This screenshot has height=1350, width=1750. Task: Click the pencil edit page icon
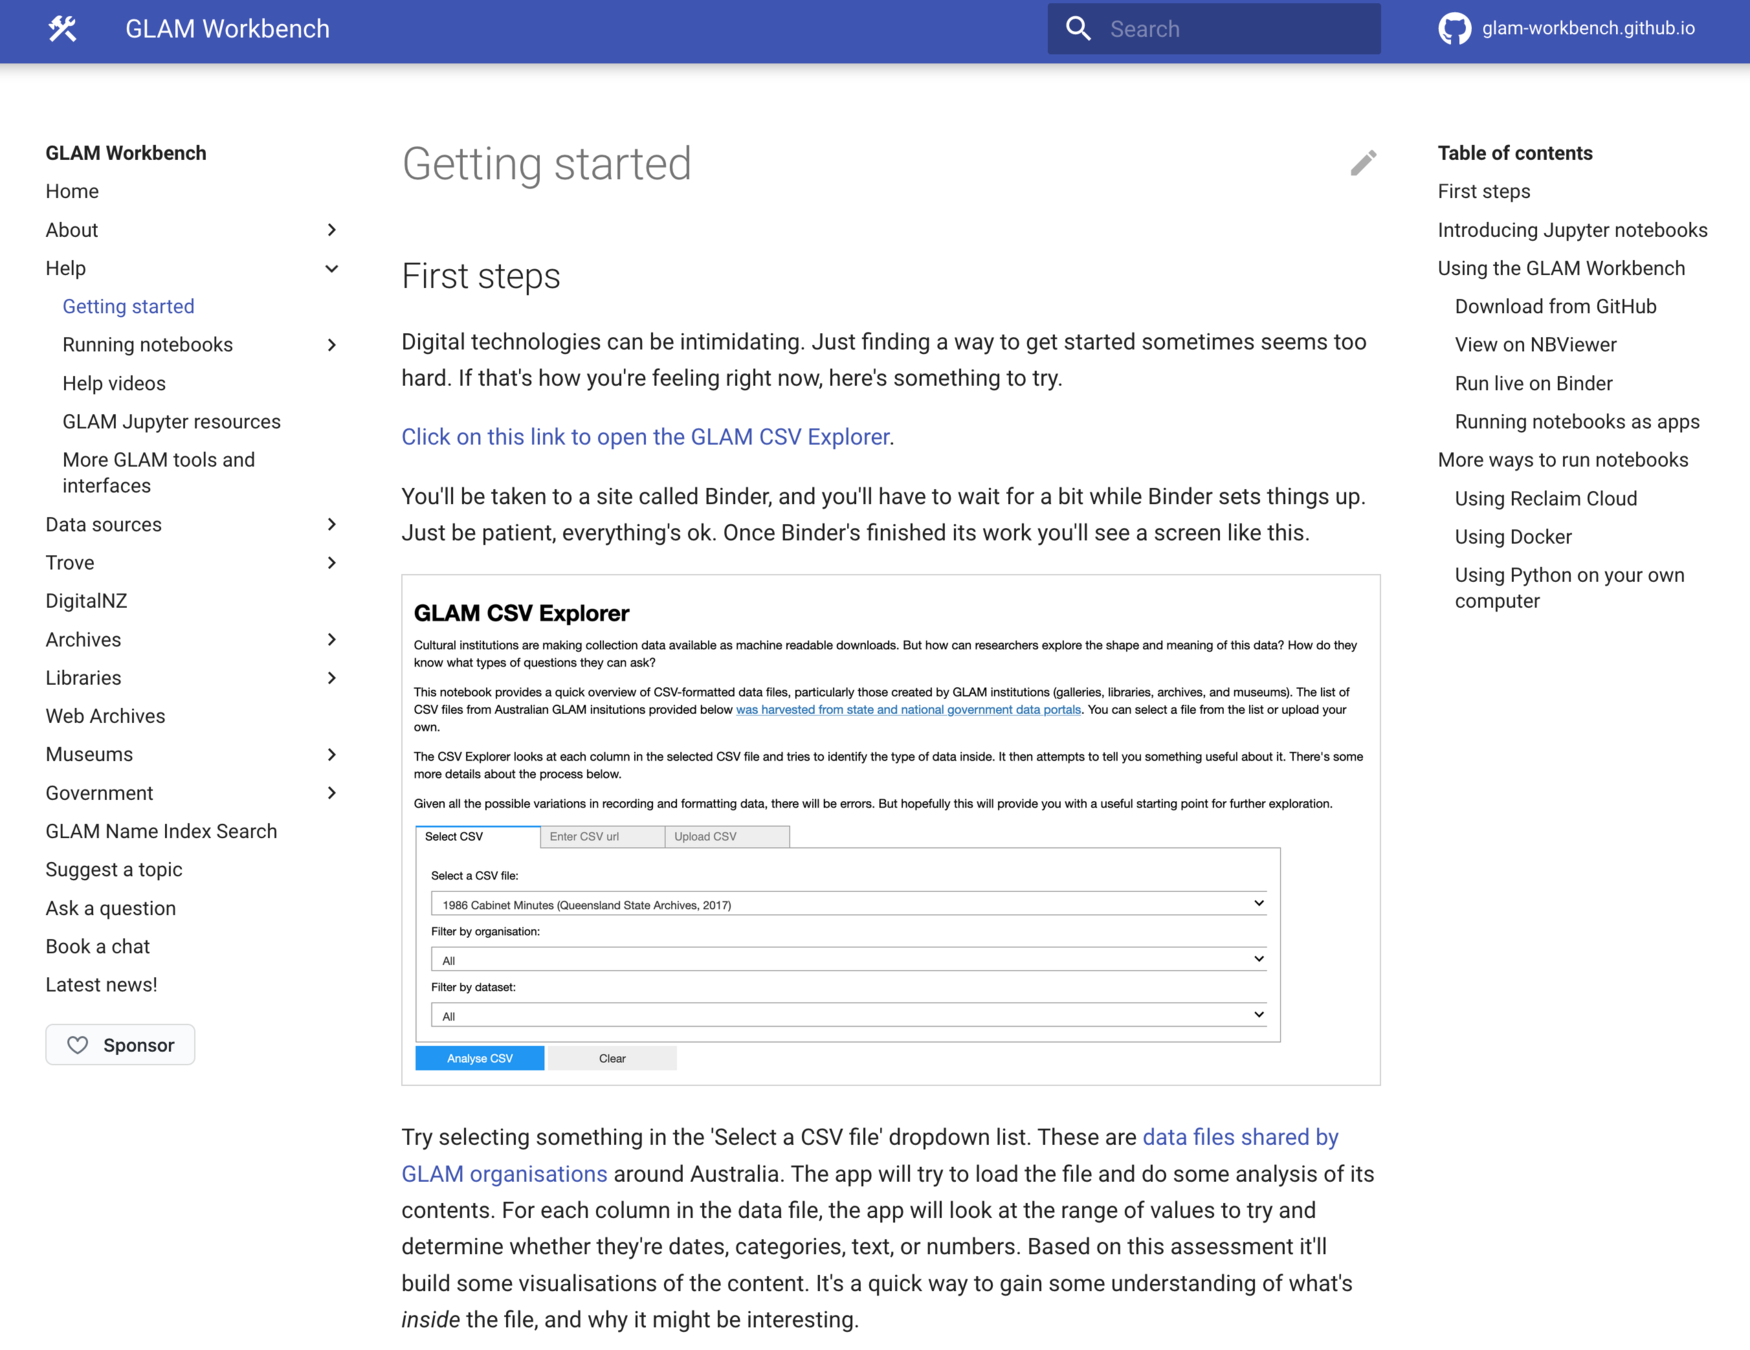pyautogui.click(x=1363, y=163)
